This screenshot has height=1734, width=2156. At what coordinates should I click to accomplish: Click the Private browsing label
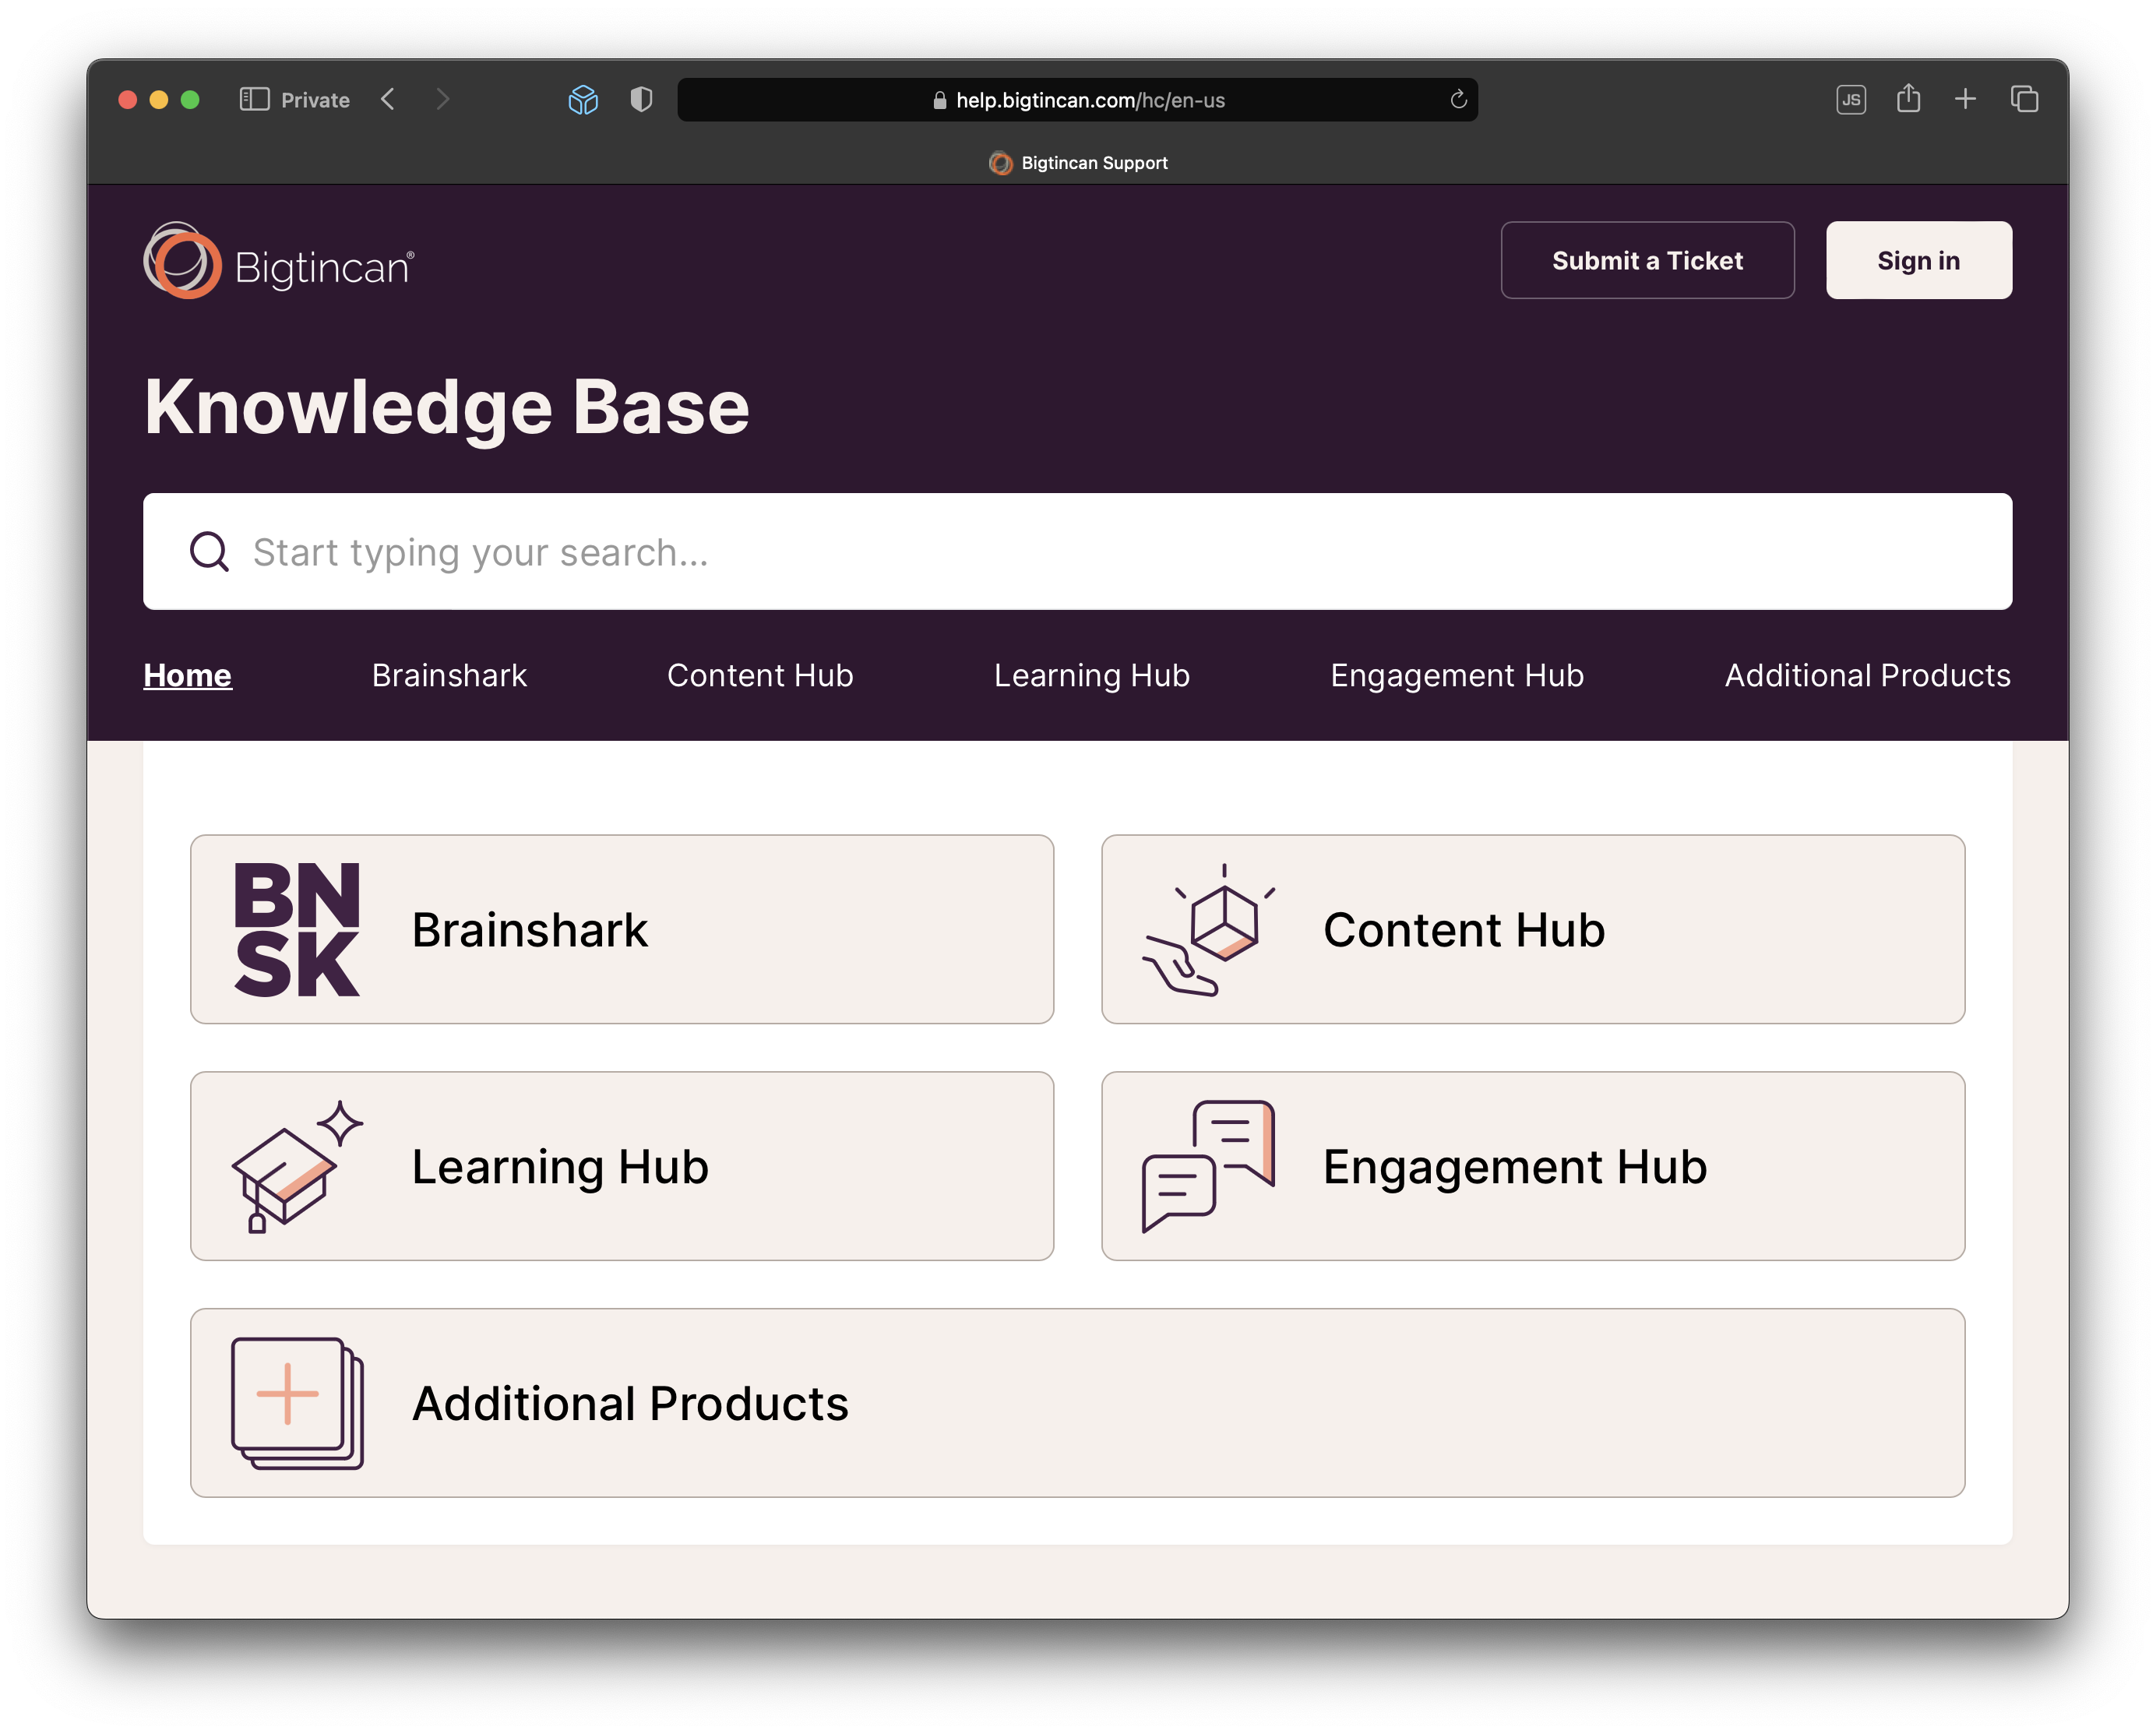[x=315, y=100]
